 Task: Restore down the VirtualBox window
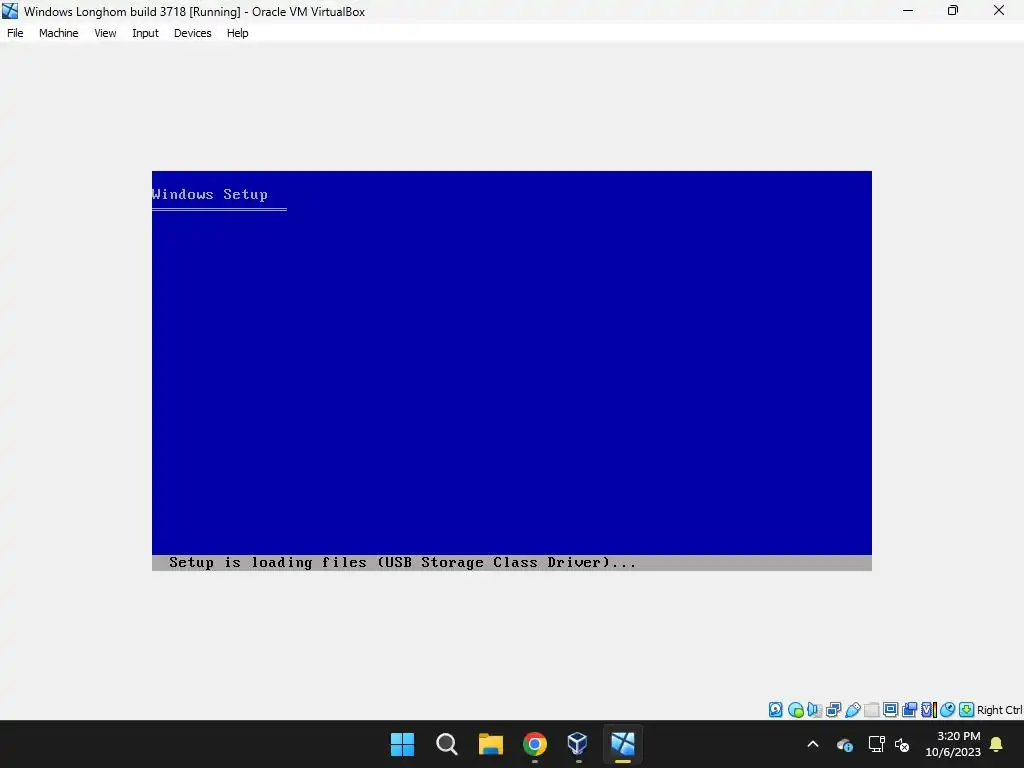(x=953, y=10)
